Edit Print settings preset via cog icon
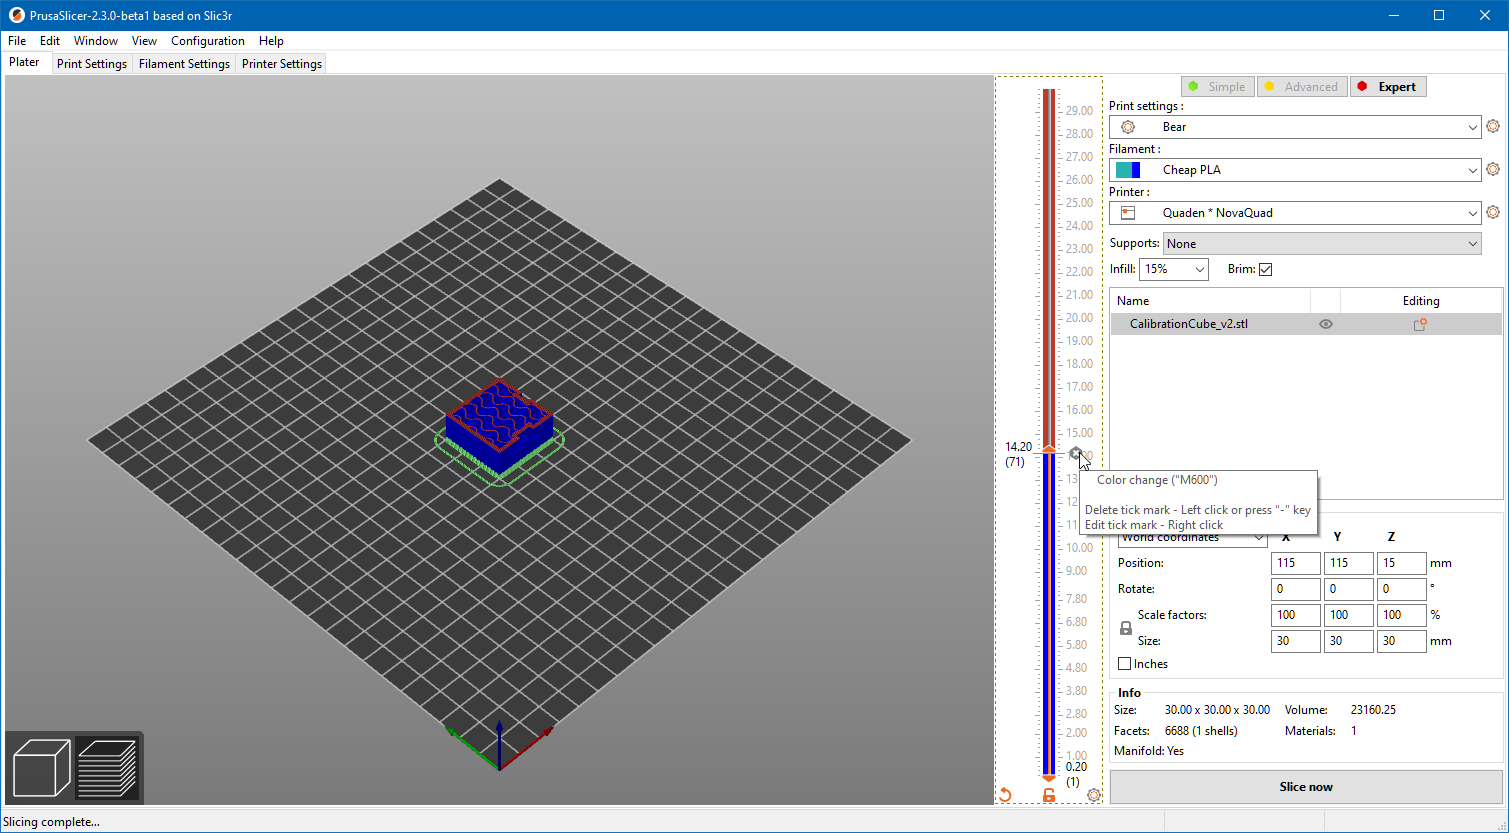The image size is (1509, 833). pyautogui.click(x=1493, y=127)
